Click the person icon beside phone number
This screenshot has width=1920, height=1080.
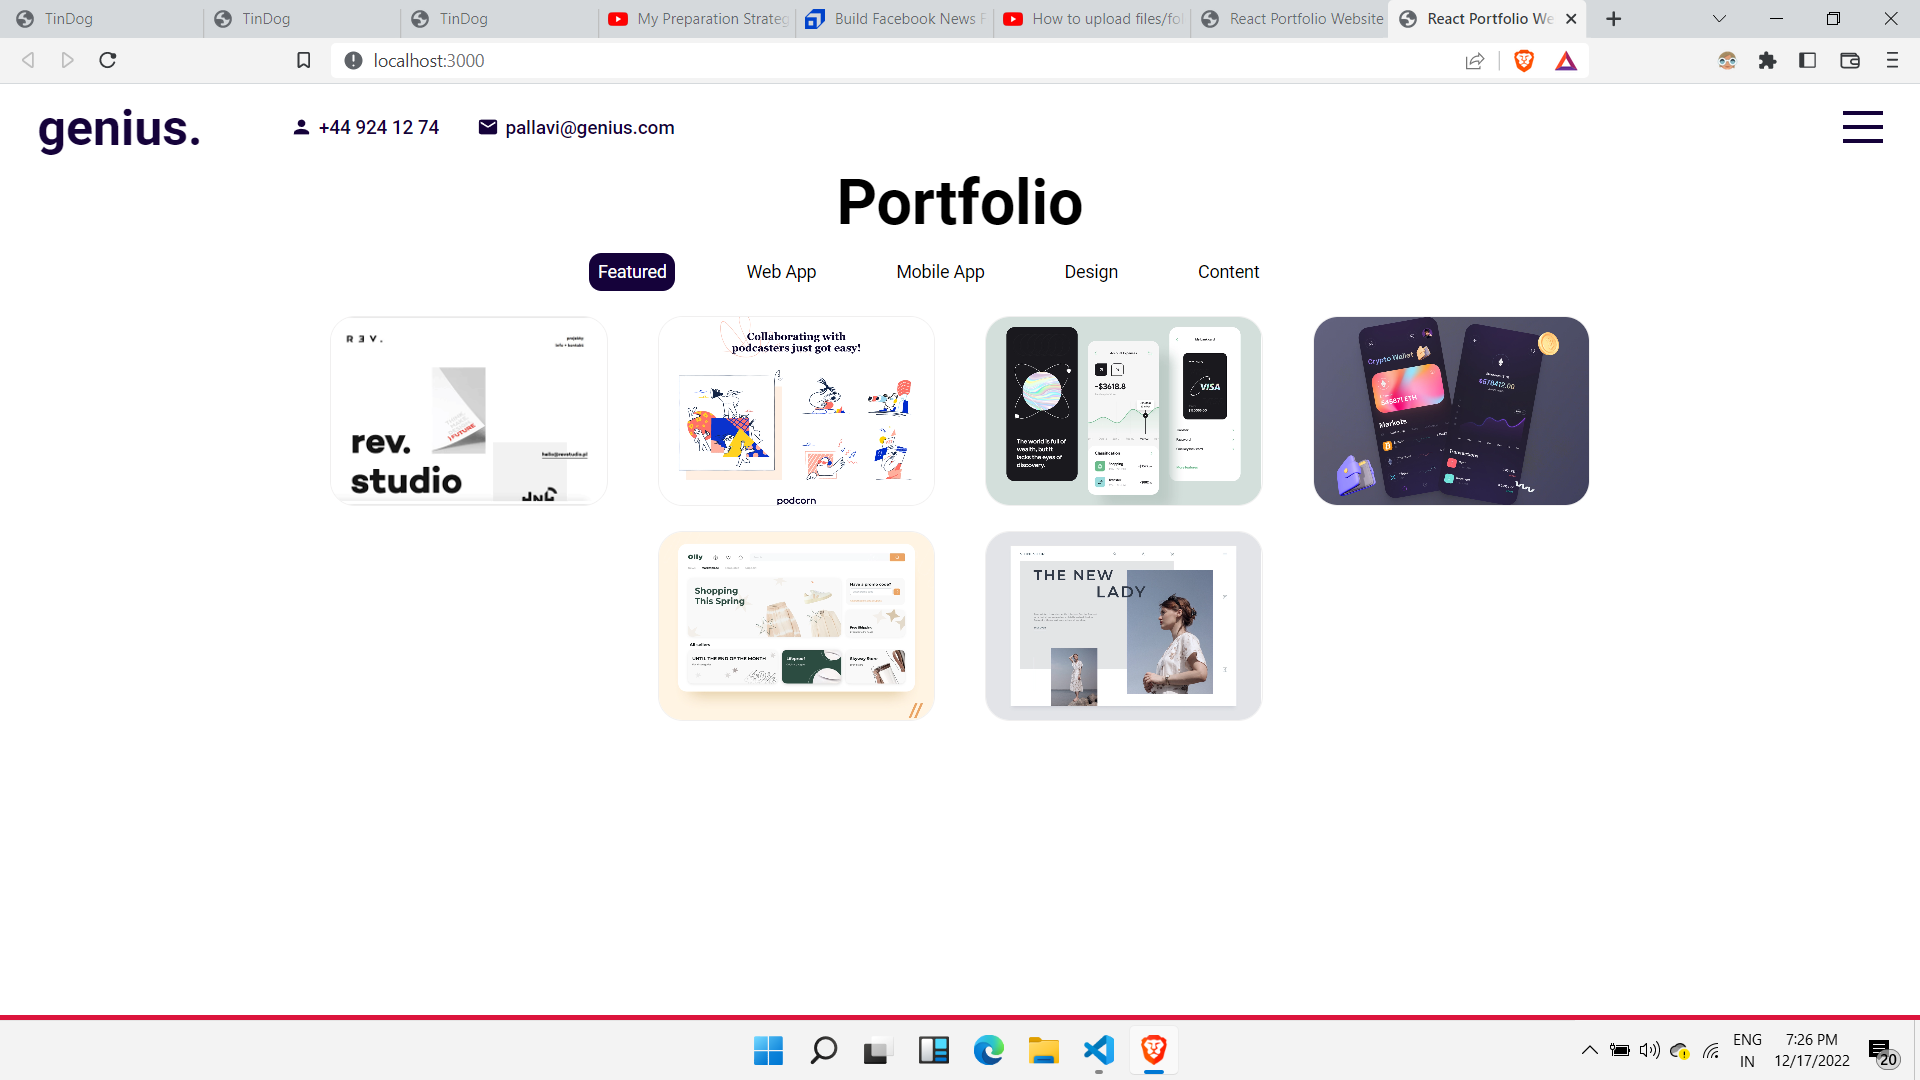(x=301, y=127)
